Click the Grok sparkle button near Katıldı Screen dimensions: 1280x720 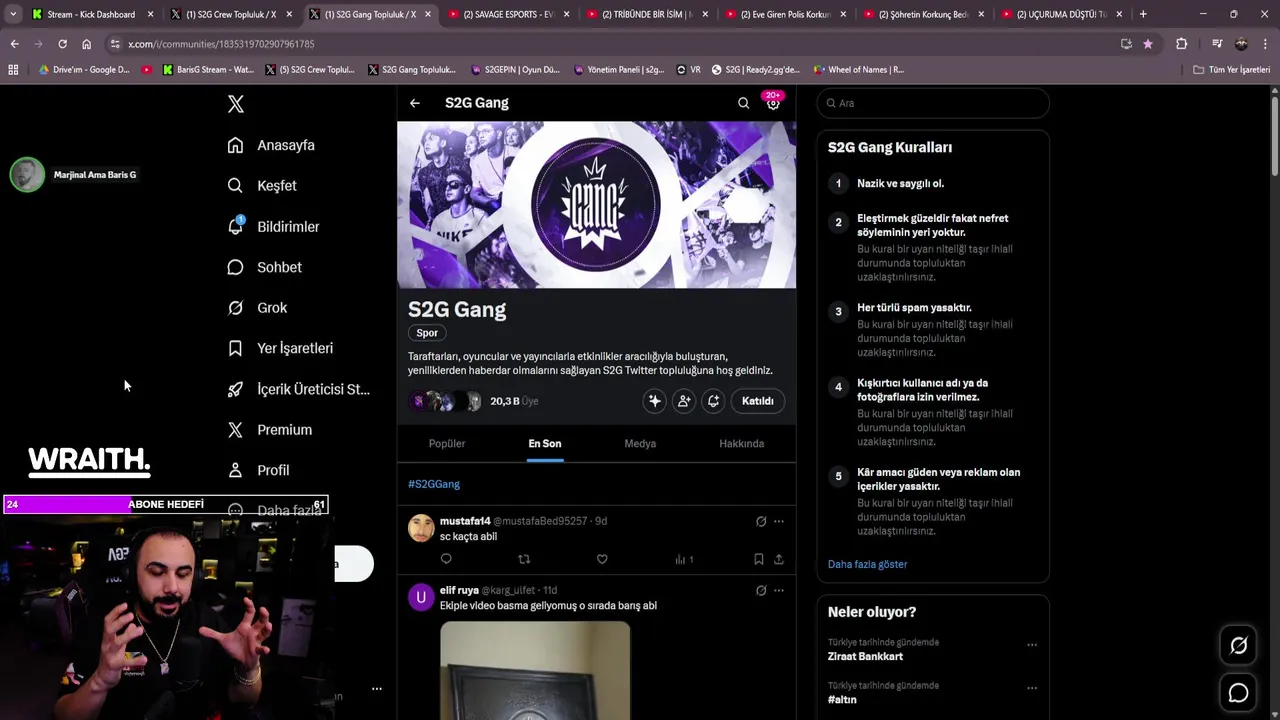(655, 401)
